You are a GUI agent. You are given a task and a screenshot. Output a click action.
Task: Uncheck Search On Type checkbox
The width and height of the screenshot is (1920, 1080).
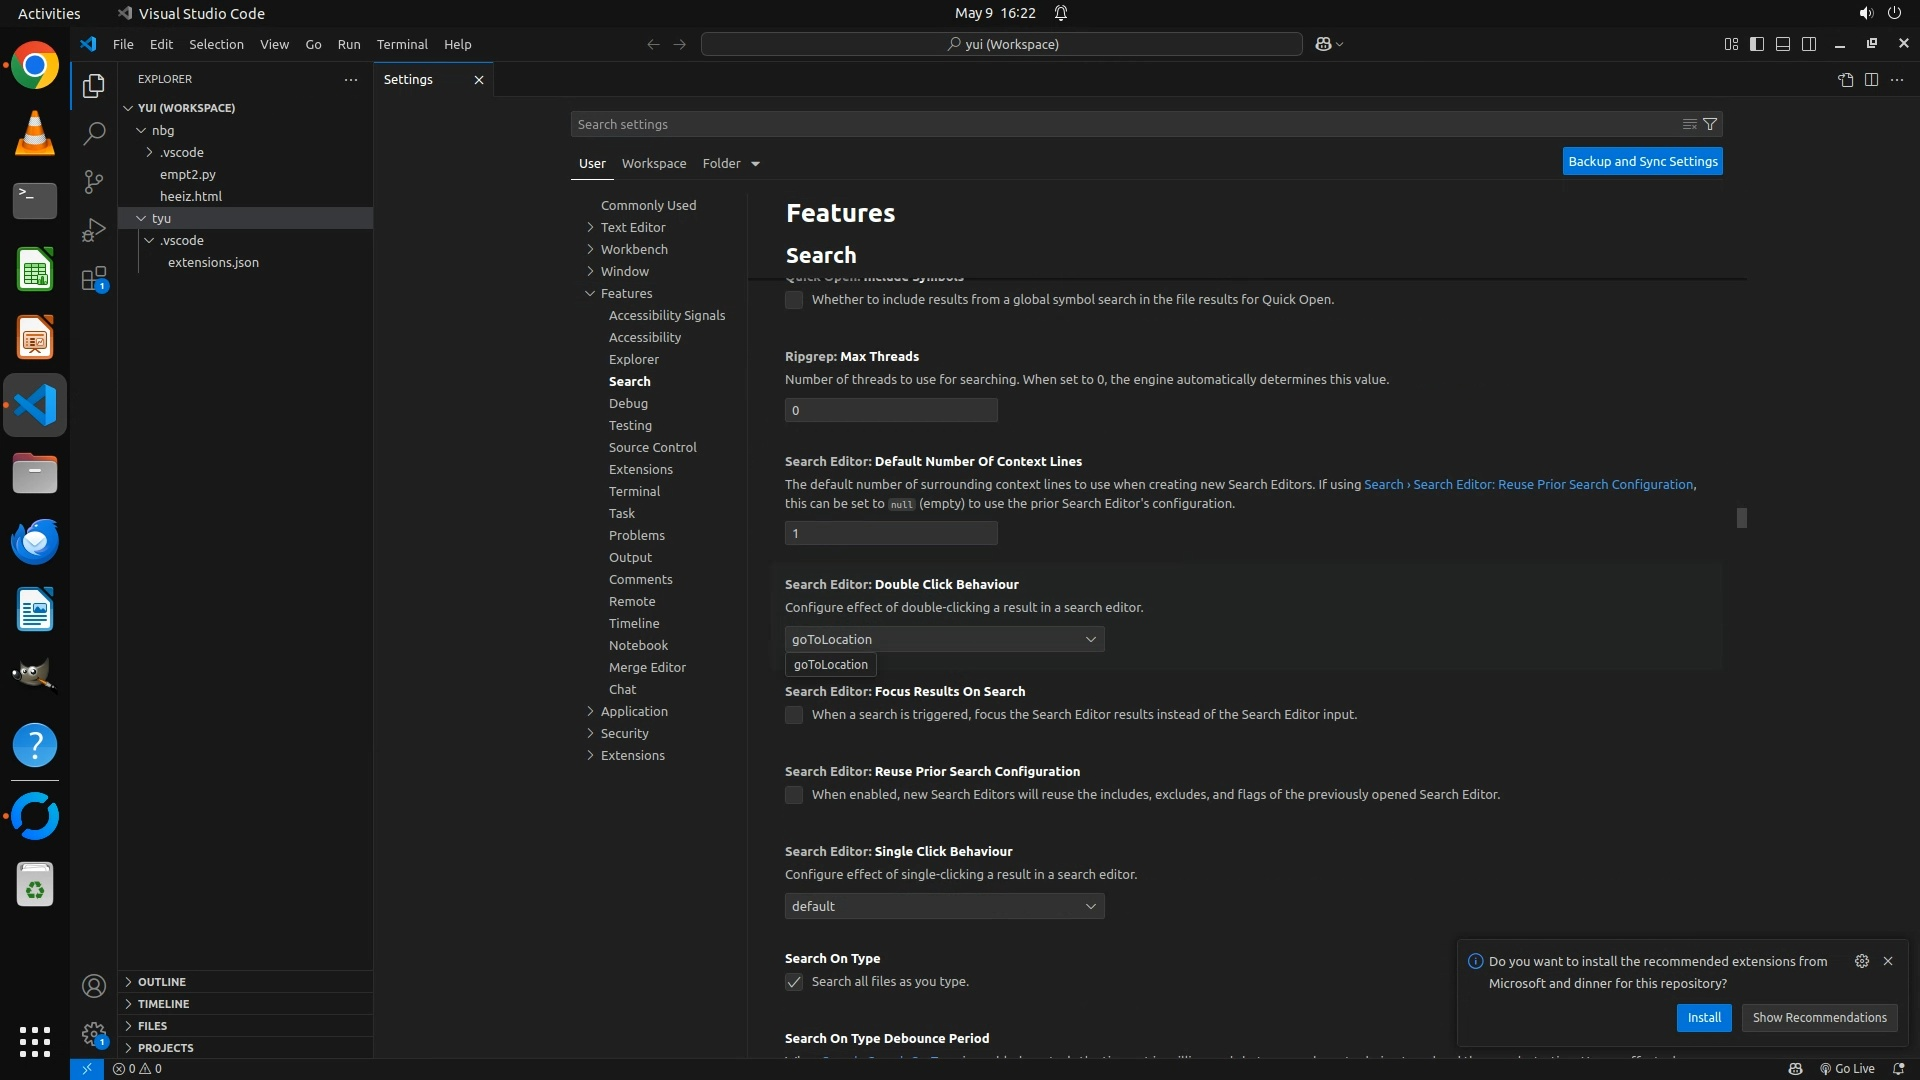click(794, 982)
